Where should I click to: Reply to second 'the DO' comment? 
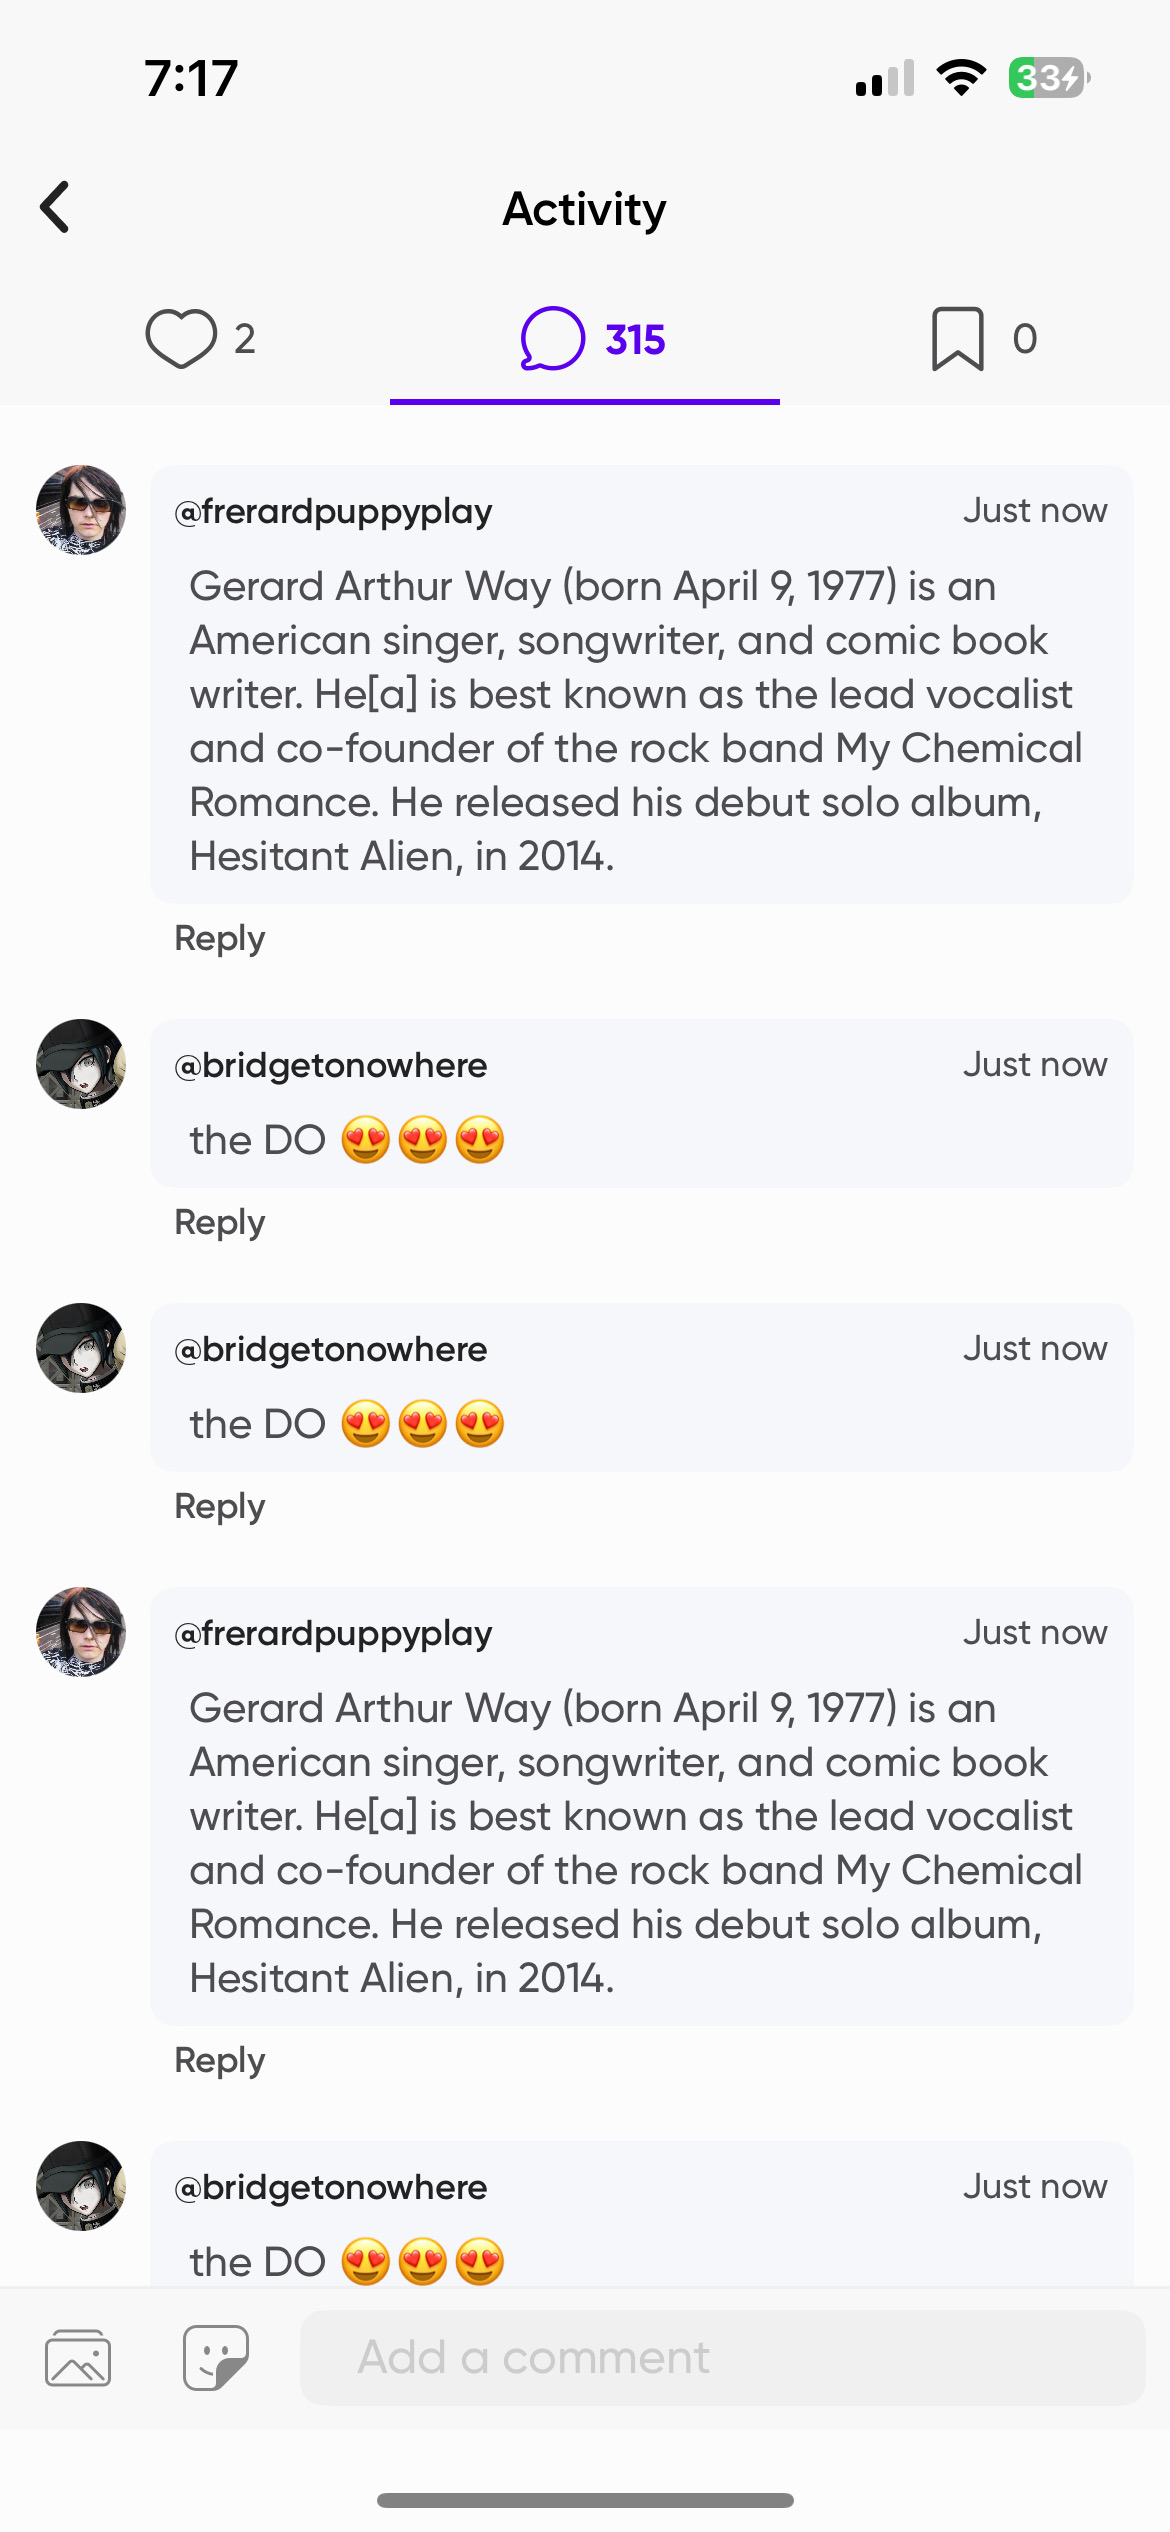click(220, 1506)
